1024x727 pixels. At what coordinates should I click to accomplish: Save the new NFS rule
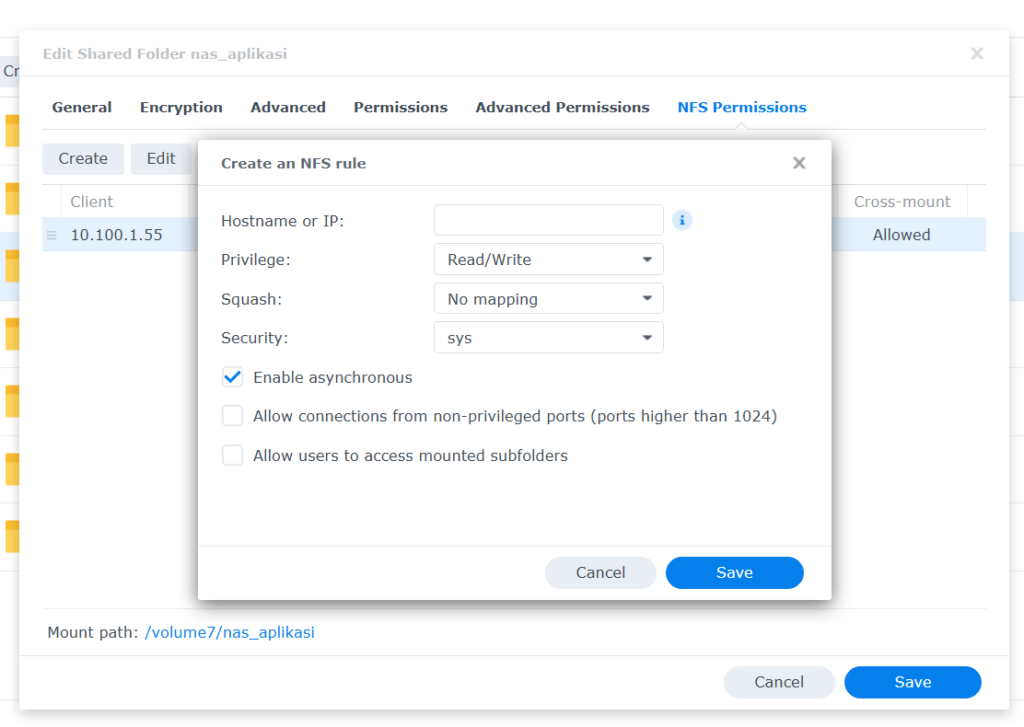(x=734, y=572)
